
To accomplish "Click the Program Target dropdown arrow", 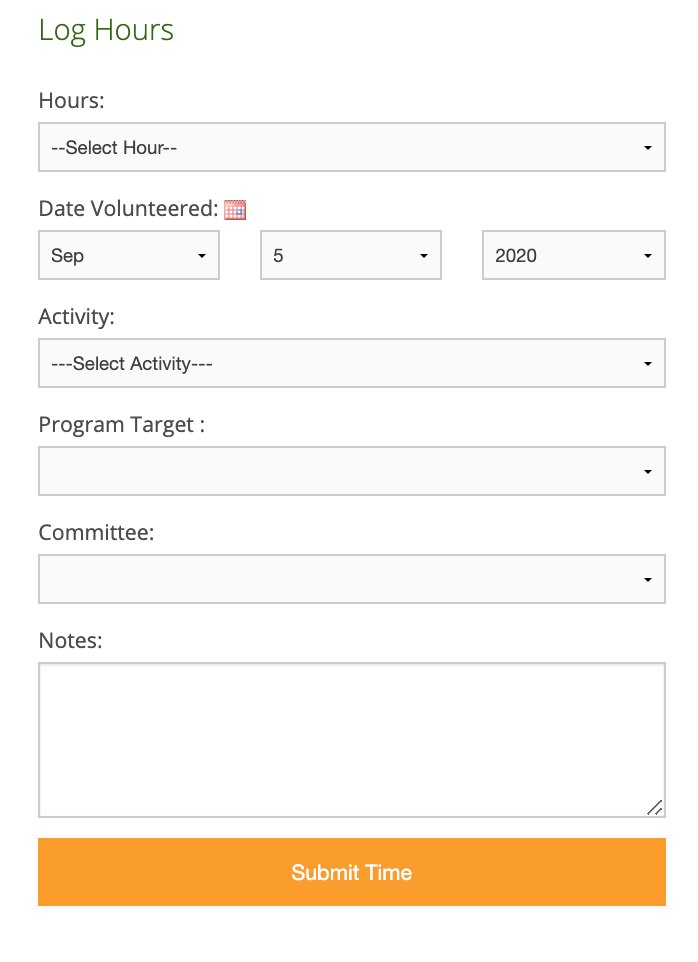I will coord(648,472).
